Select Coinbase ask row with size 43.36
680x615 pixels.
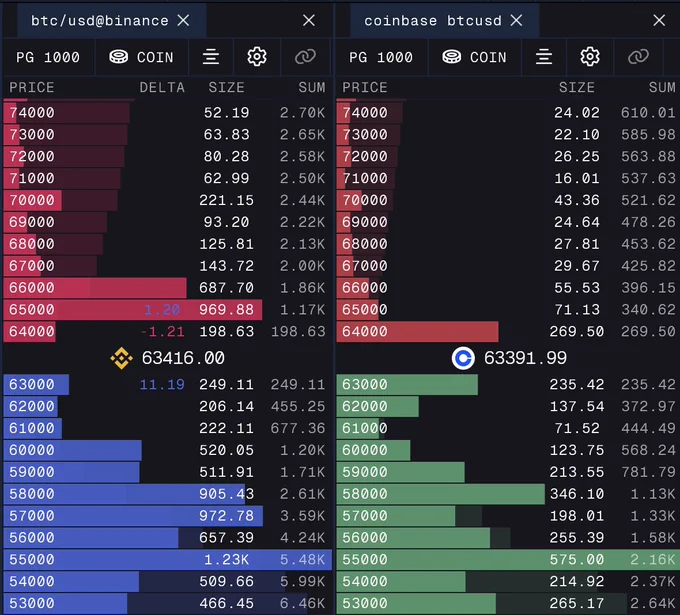click(508, 200)
